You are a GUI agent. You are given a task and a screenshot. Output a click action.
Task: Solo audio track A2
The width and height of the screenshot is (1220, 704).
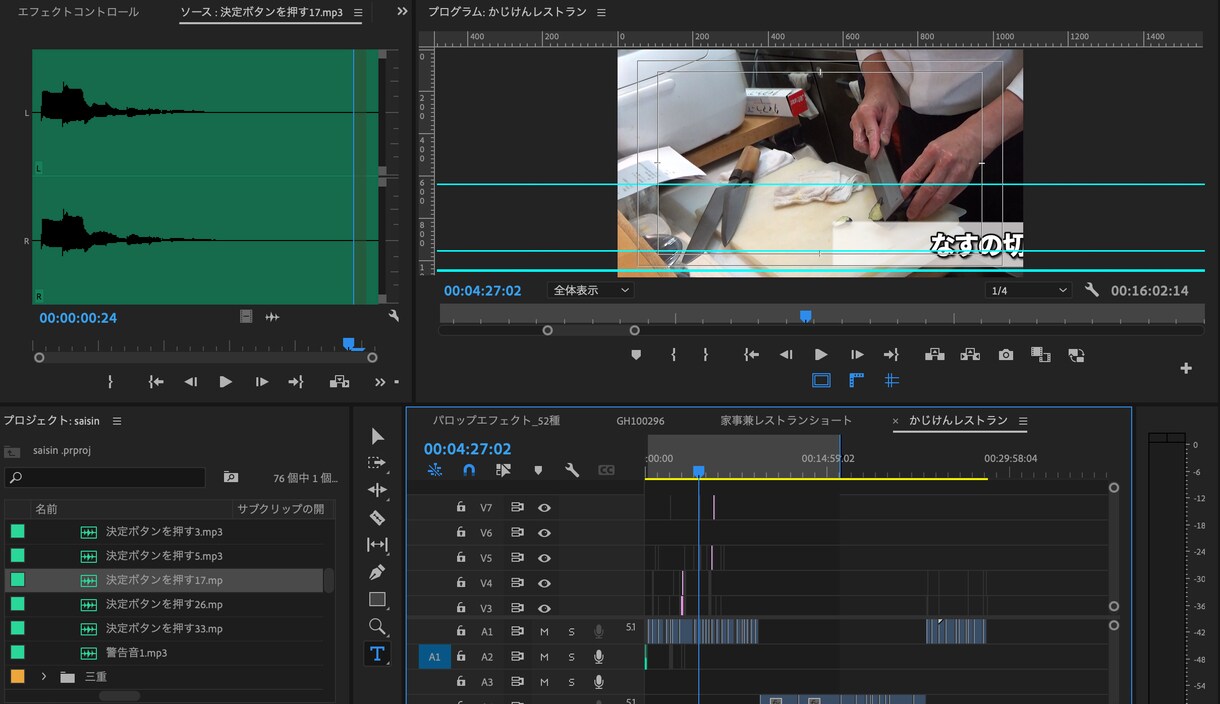572,657
